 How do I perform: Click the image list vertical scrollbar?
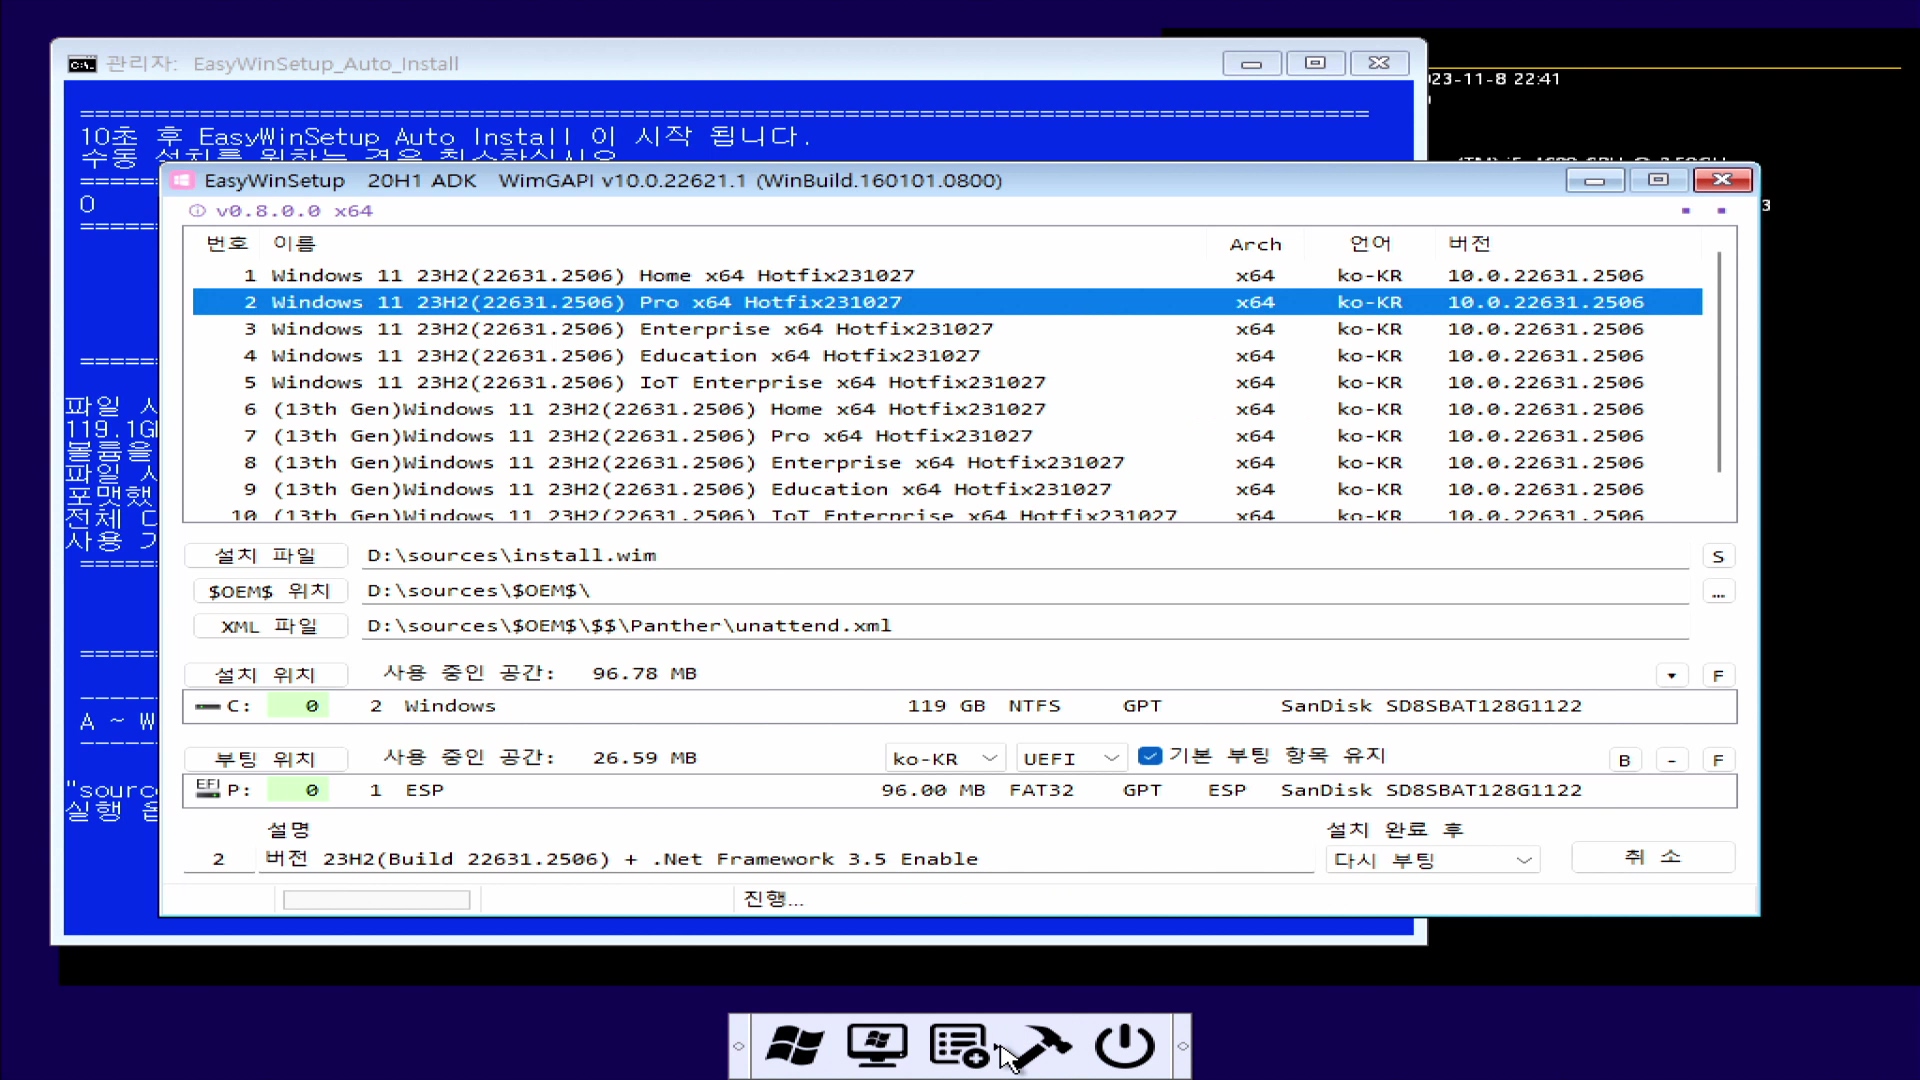pyautogui.click(x=1719, y=362)
